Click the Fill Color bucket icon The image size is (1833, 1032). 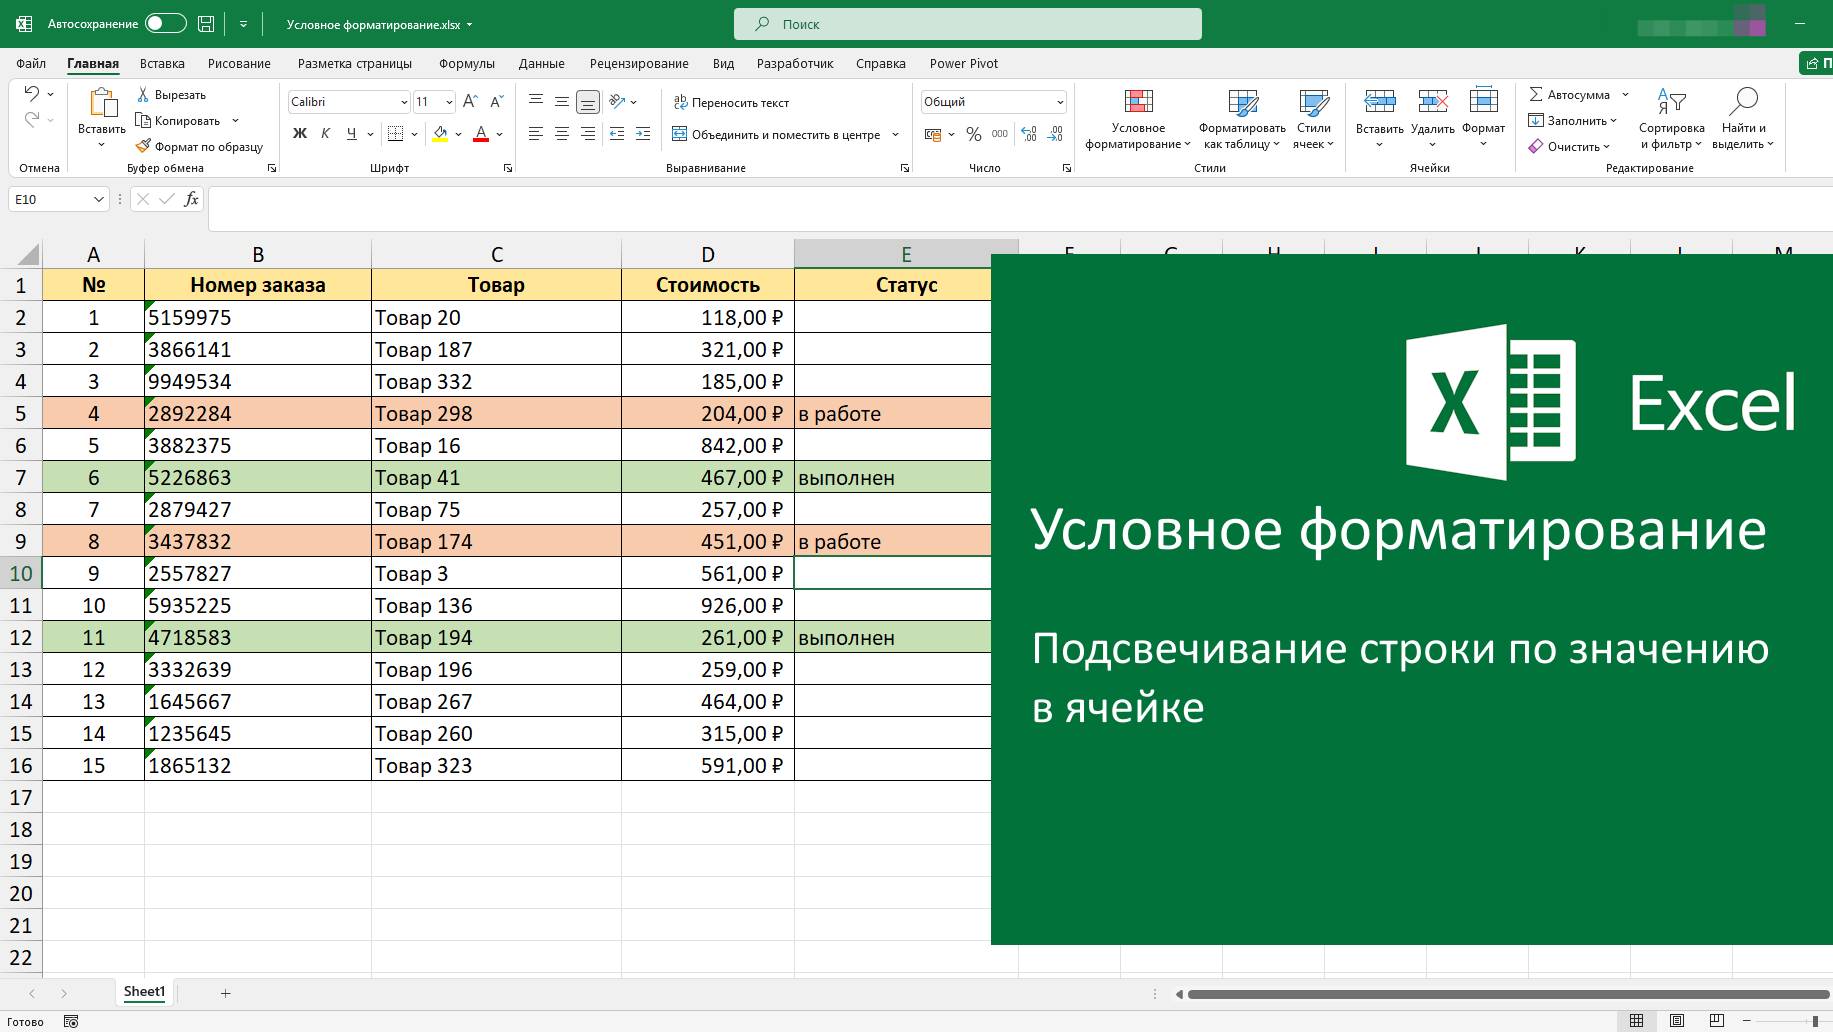pyautogui.click(x=440, y=133)
